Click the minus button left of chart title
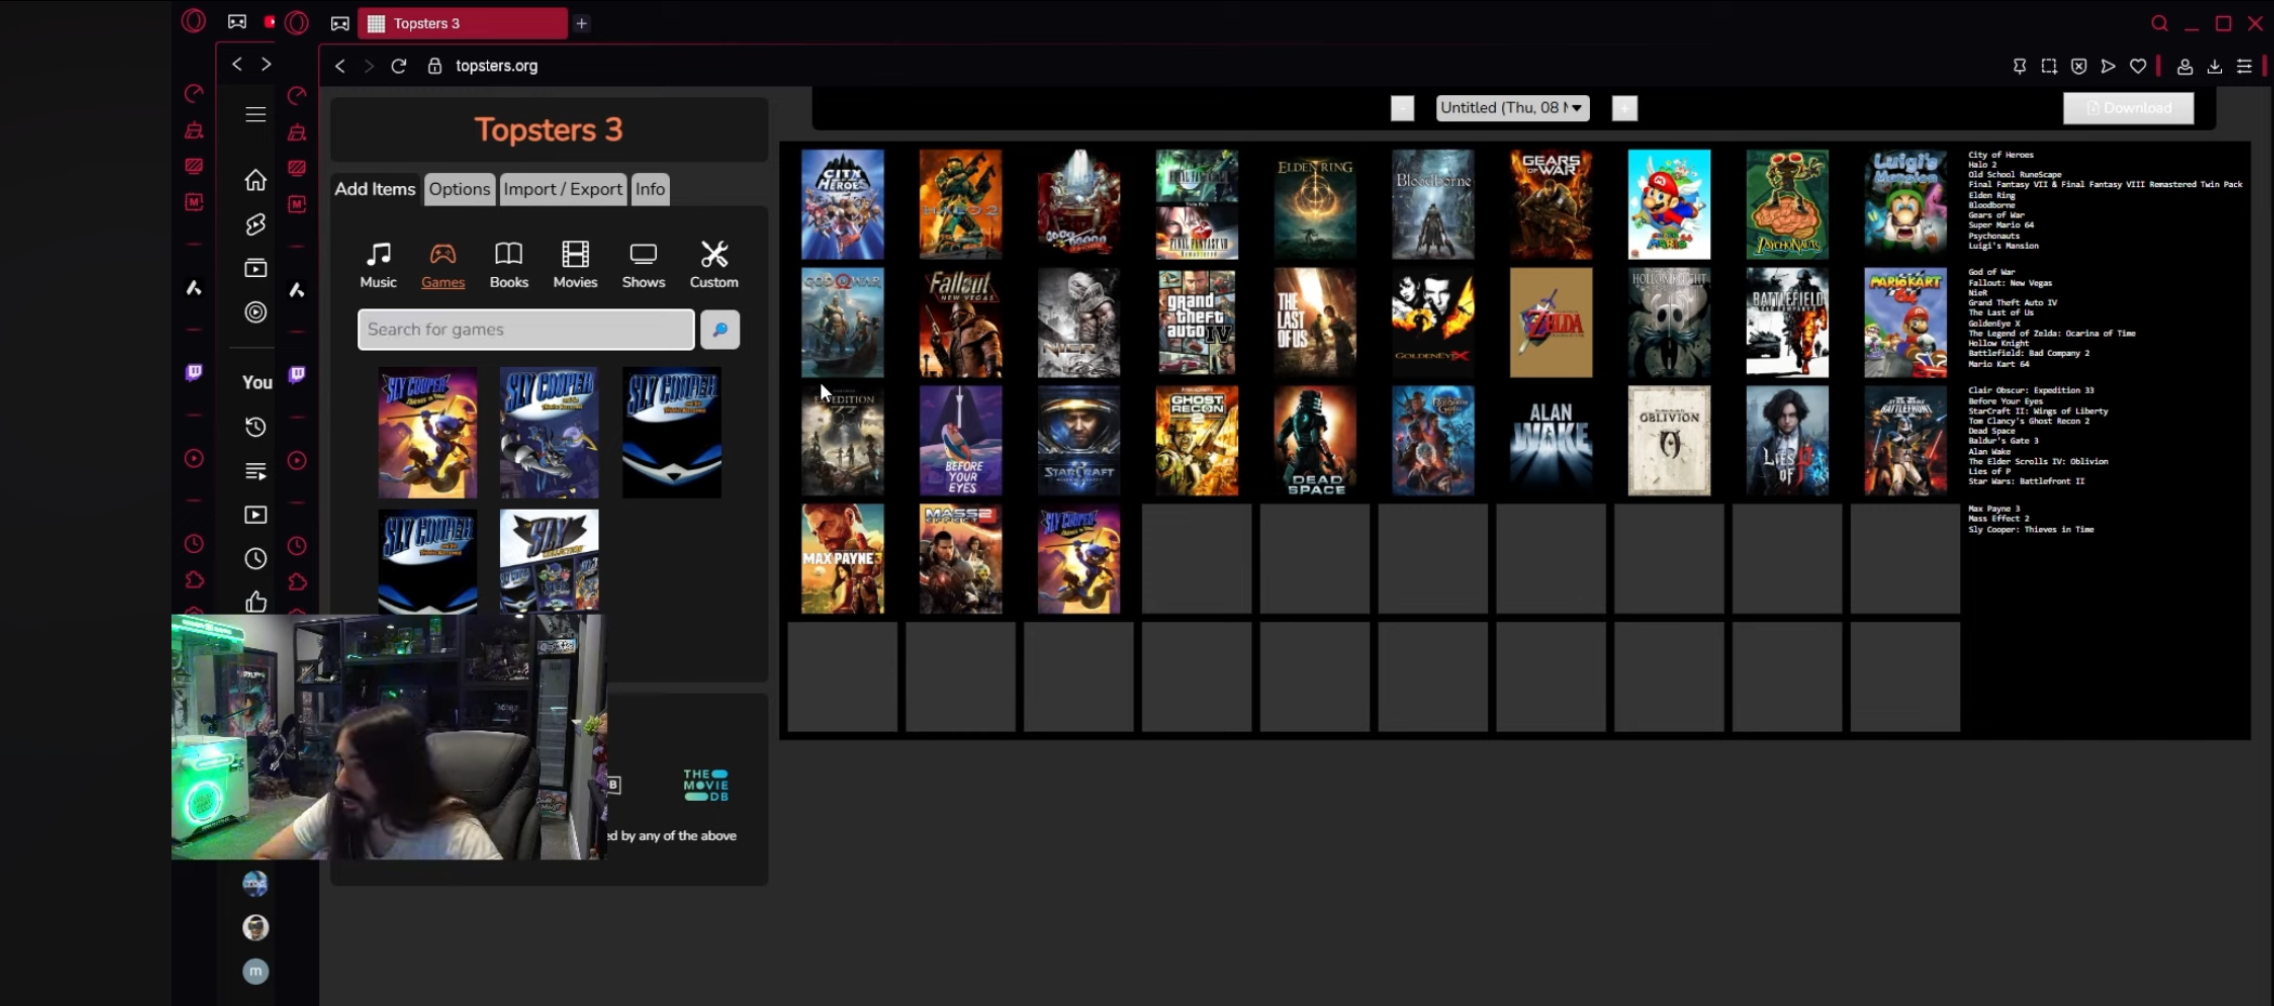This screenshot has width=2274, height=1006. point(1402,108)
